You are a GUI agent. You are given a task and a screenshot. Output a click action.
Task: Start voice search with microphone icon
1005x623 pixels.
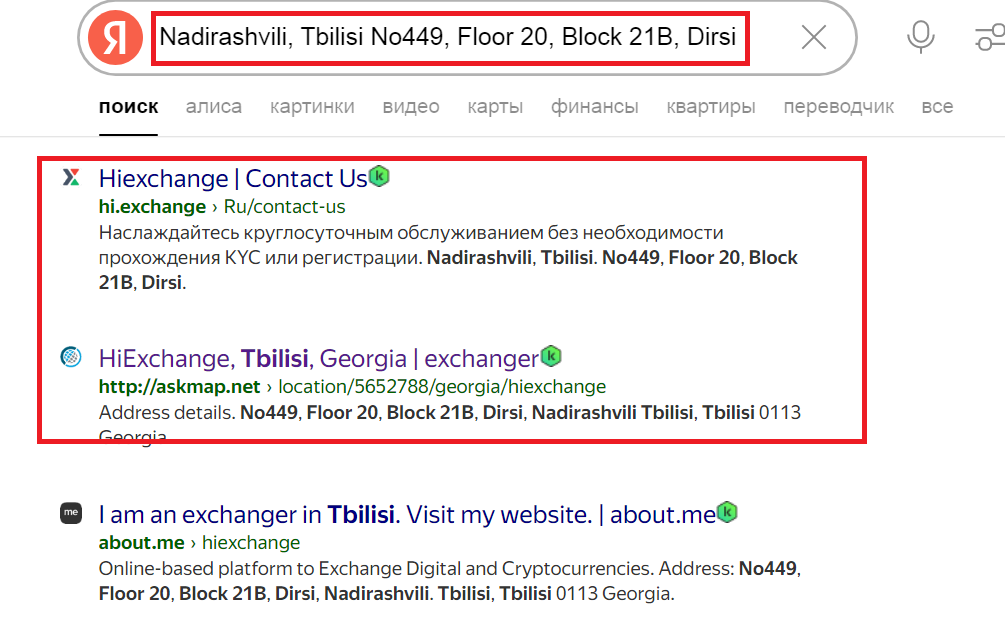[x=920, y=37]
